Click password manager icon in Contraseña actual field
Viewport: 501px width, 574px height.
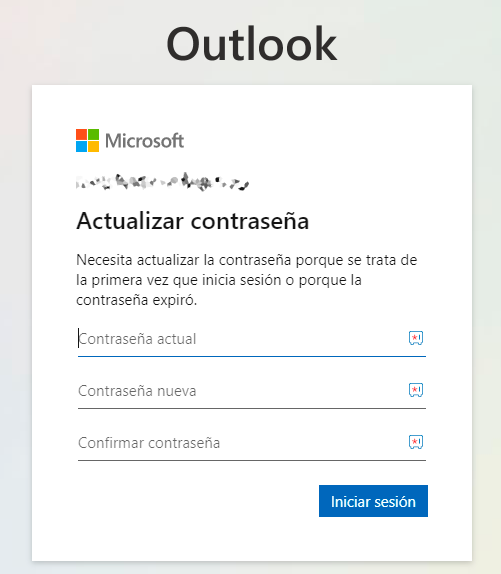click(x=416, y=338)
